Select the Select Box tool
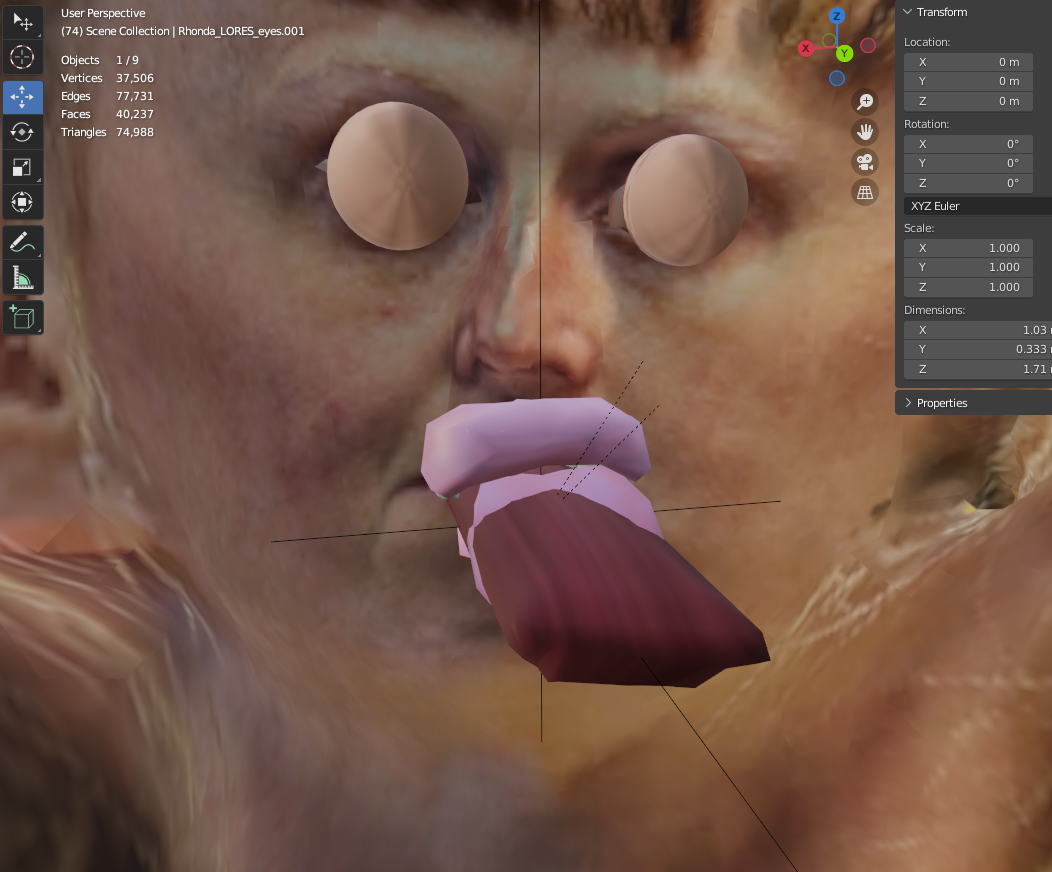The image size is (1052, 872). tap(23, 22)
